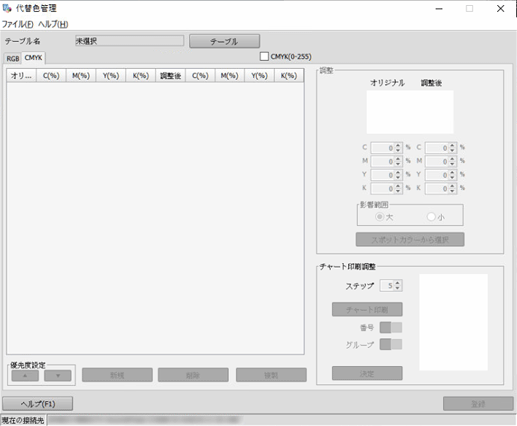The width and height of the screenshot is (517, 426).
Task: Open the ヘルプ menu
Action: point(53,24)
